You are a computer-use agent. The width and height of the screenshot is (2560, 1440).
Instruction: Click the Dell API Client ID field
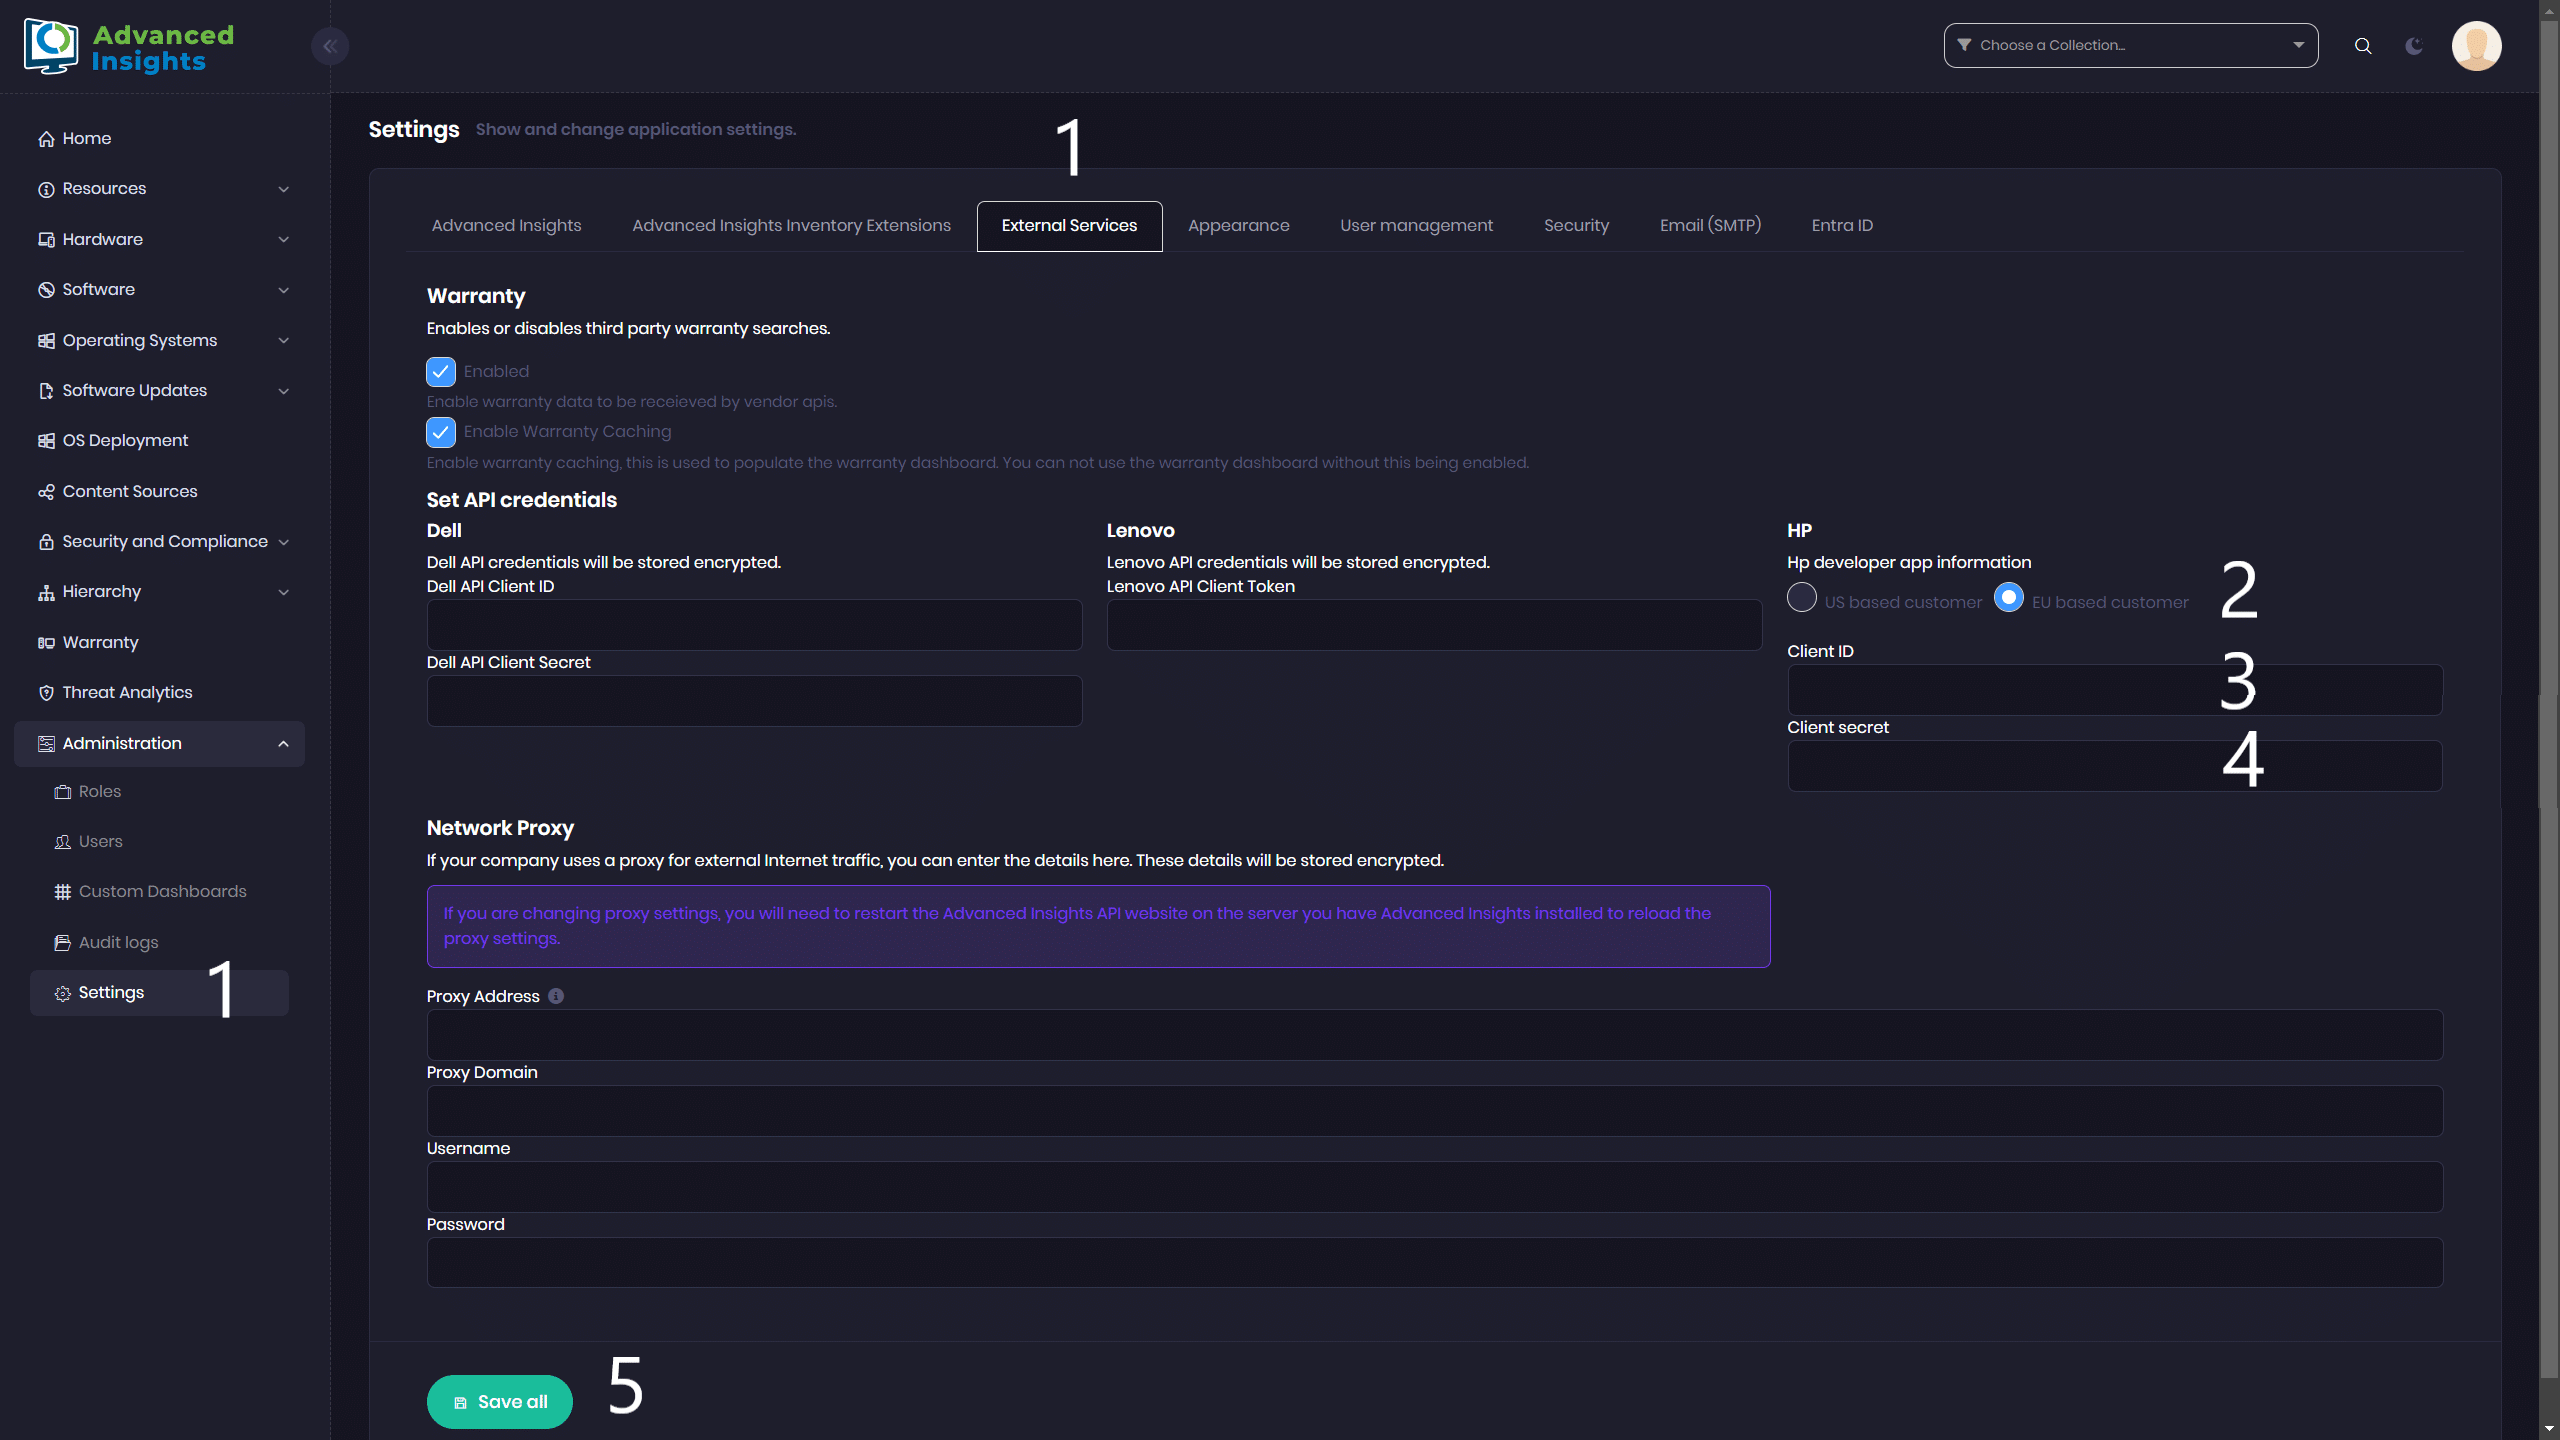click(x=754, y=625)
